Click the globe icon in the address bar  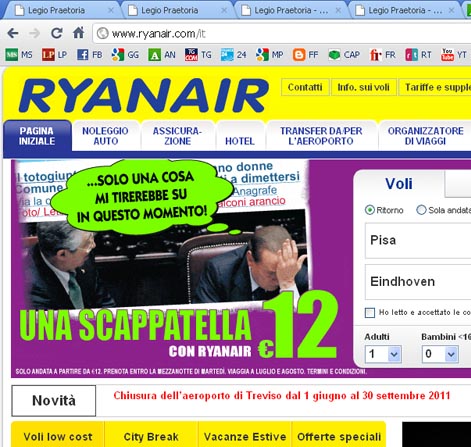click(x=102, y=33)
